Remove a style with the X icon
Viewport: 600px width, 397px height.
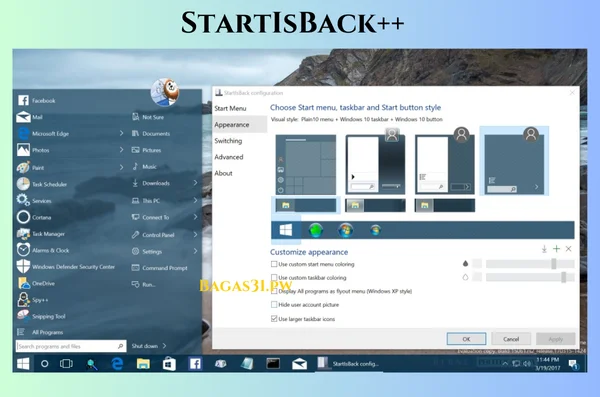point(569,249)
